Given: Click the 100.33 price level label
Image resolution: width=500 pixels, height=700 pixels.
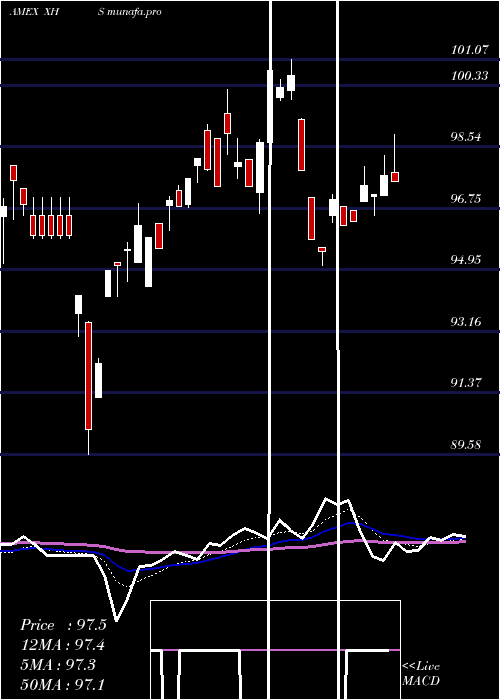Looking at the screenshot, I should click(469, 76).
